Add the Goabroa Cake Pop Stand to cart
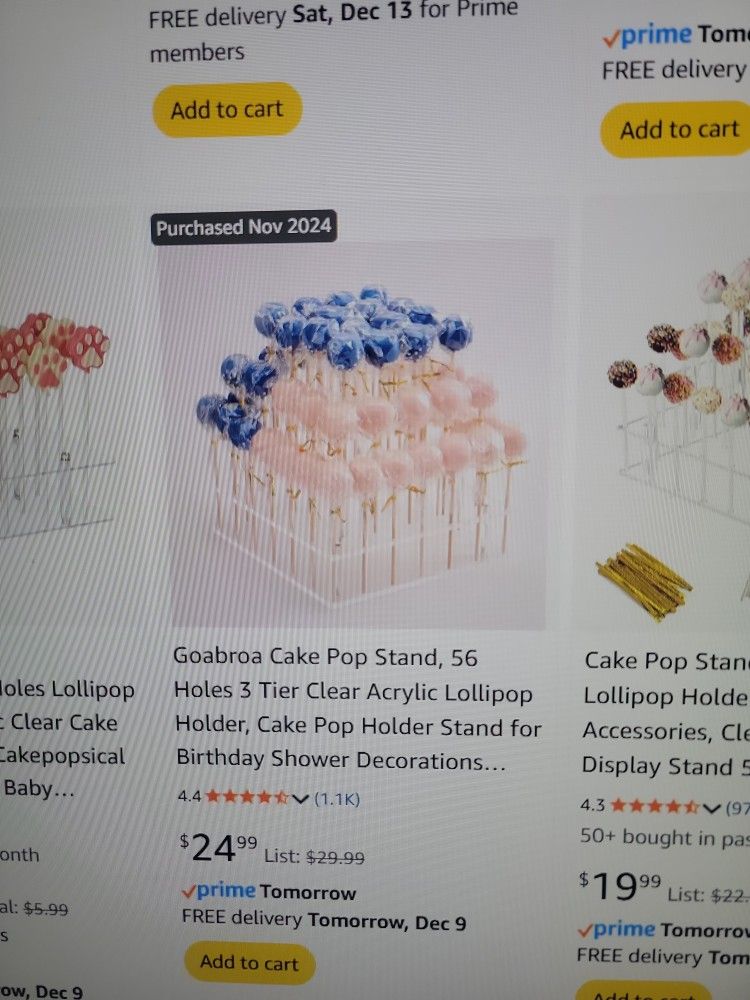750x1000 pixels. point(250,962)
